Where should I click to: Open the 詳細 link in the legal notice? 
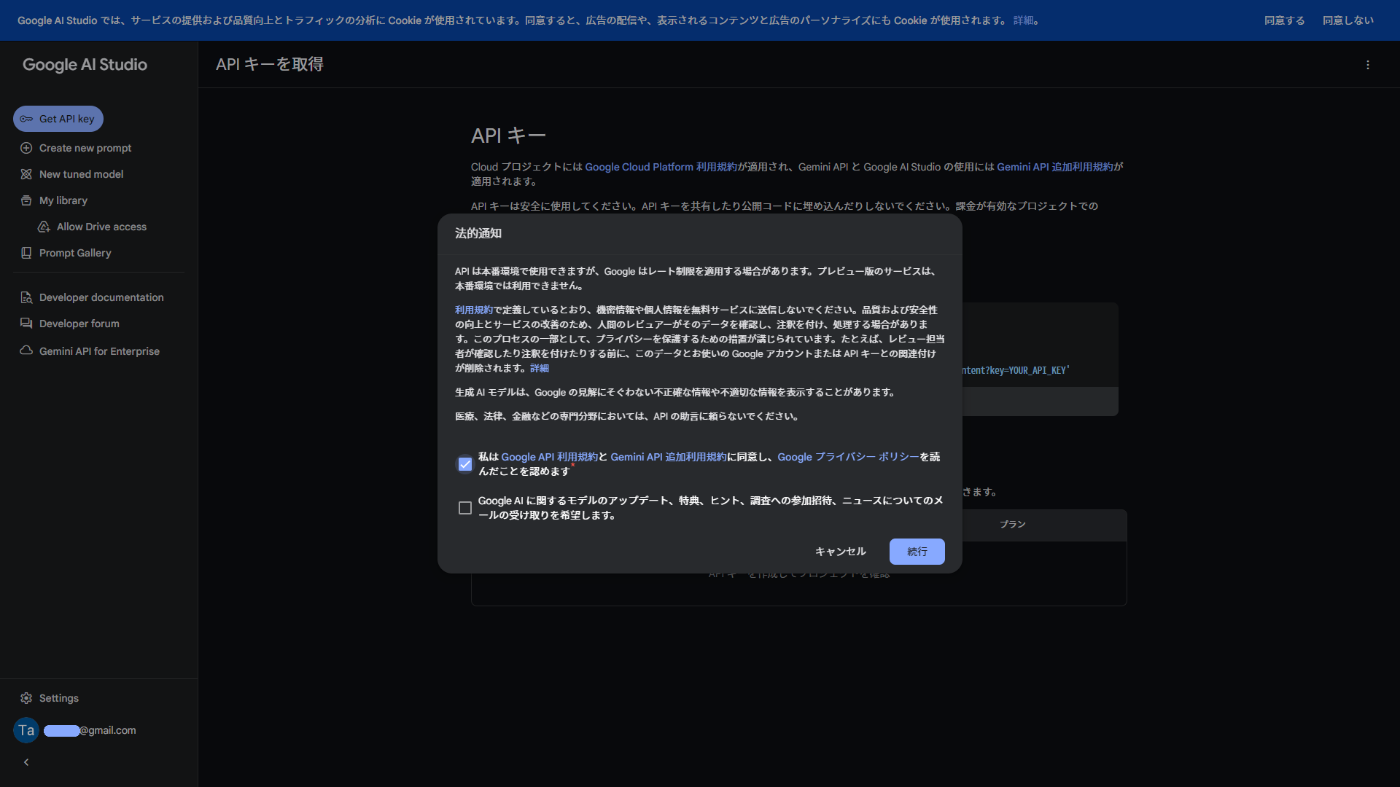(x=539, y=368)
